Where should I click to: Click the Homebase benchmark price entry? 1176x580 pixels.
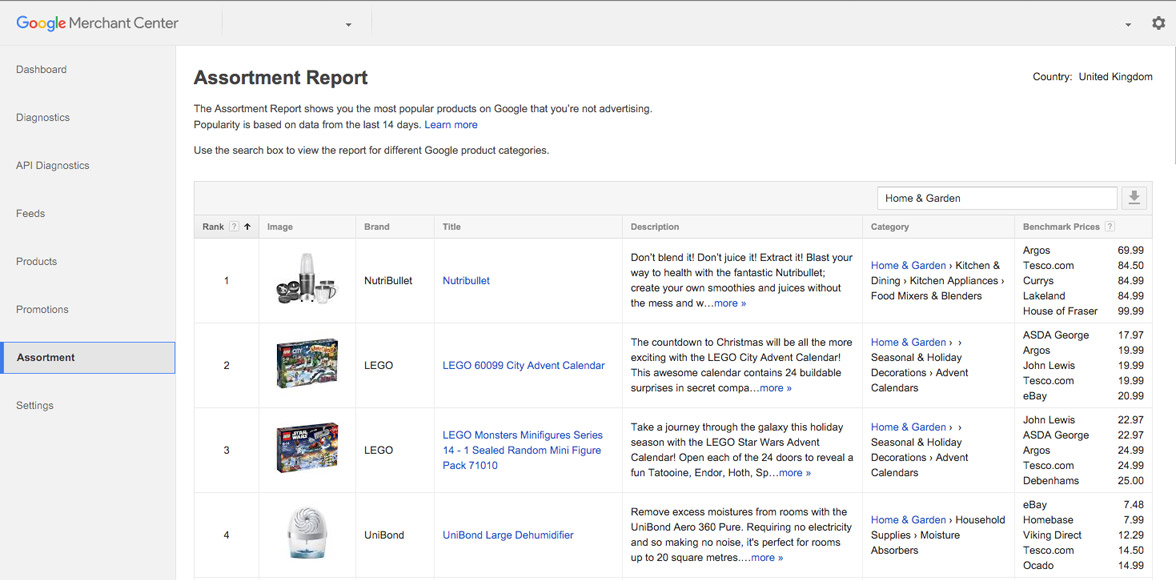click(x=1083, y=520)
